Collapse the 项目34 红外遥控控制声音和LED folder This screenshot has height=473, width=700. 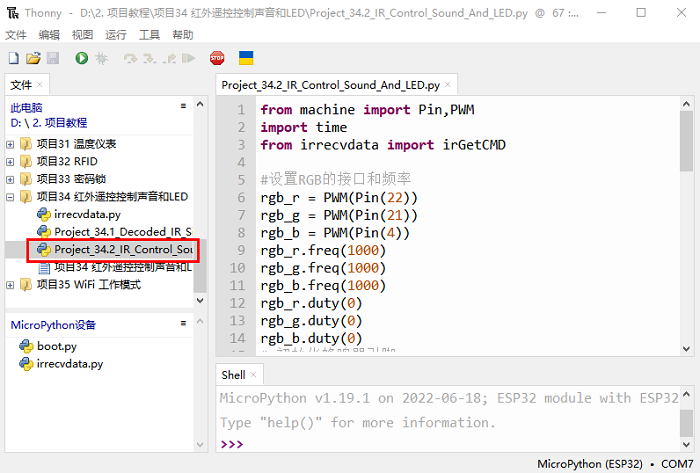point(11,196)
